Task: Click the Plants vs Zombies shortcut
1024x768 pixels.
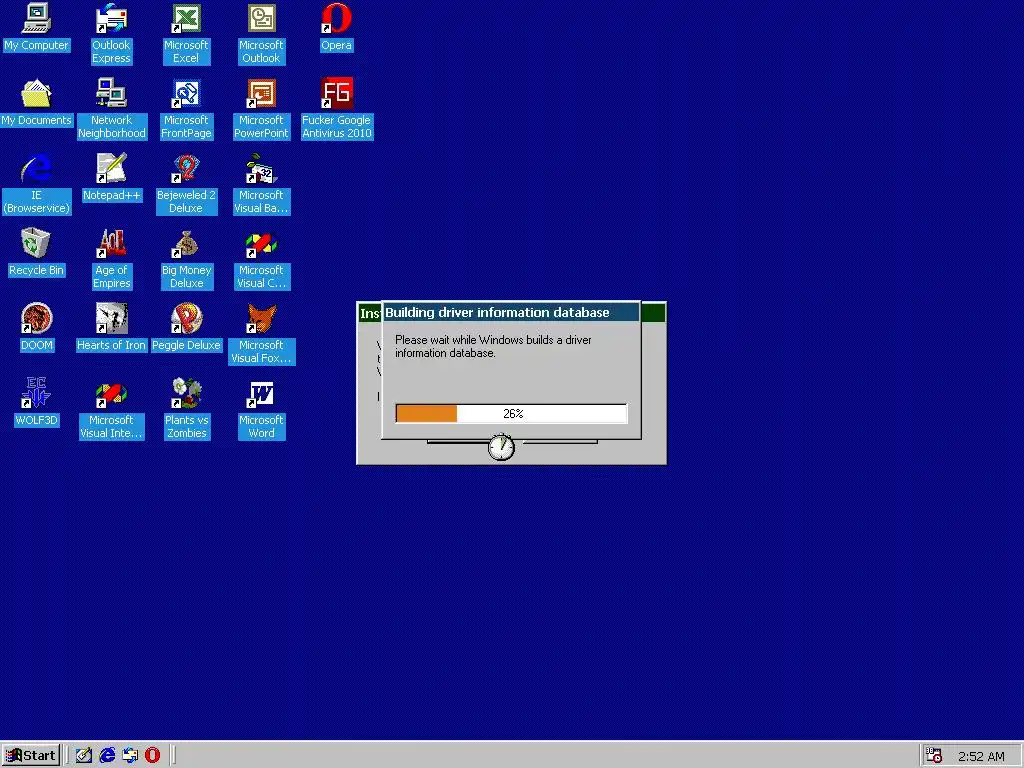Action: [186, 409]
